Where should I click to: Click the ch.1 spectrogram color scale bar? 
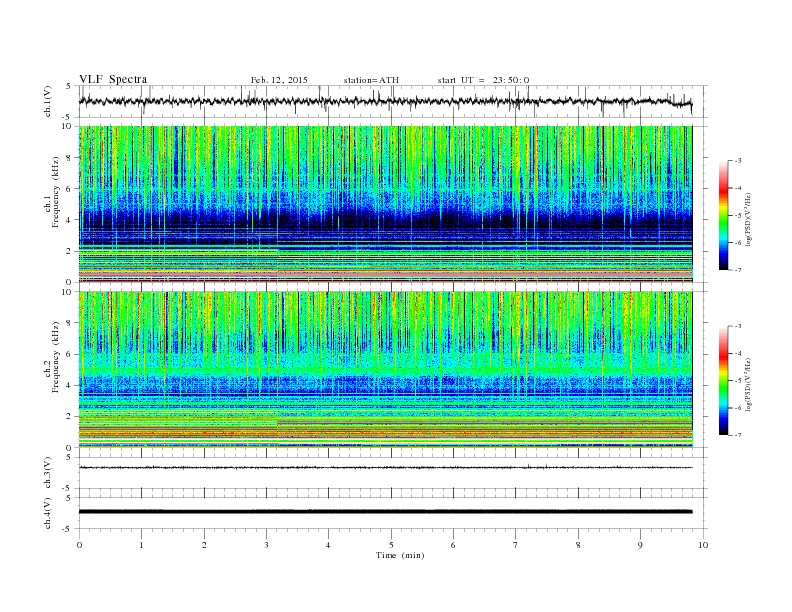[723, 215]
